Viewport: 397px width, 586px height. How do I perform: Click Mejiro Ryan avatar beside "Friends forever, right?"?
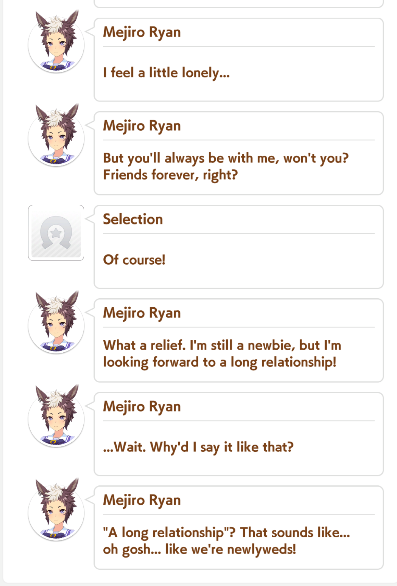pyautogui.click(x=56, y=135)
